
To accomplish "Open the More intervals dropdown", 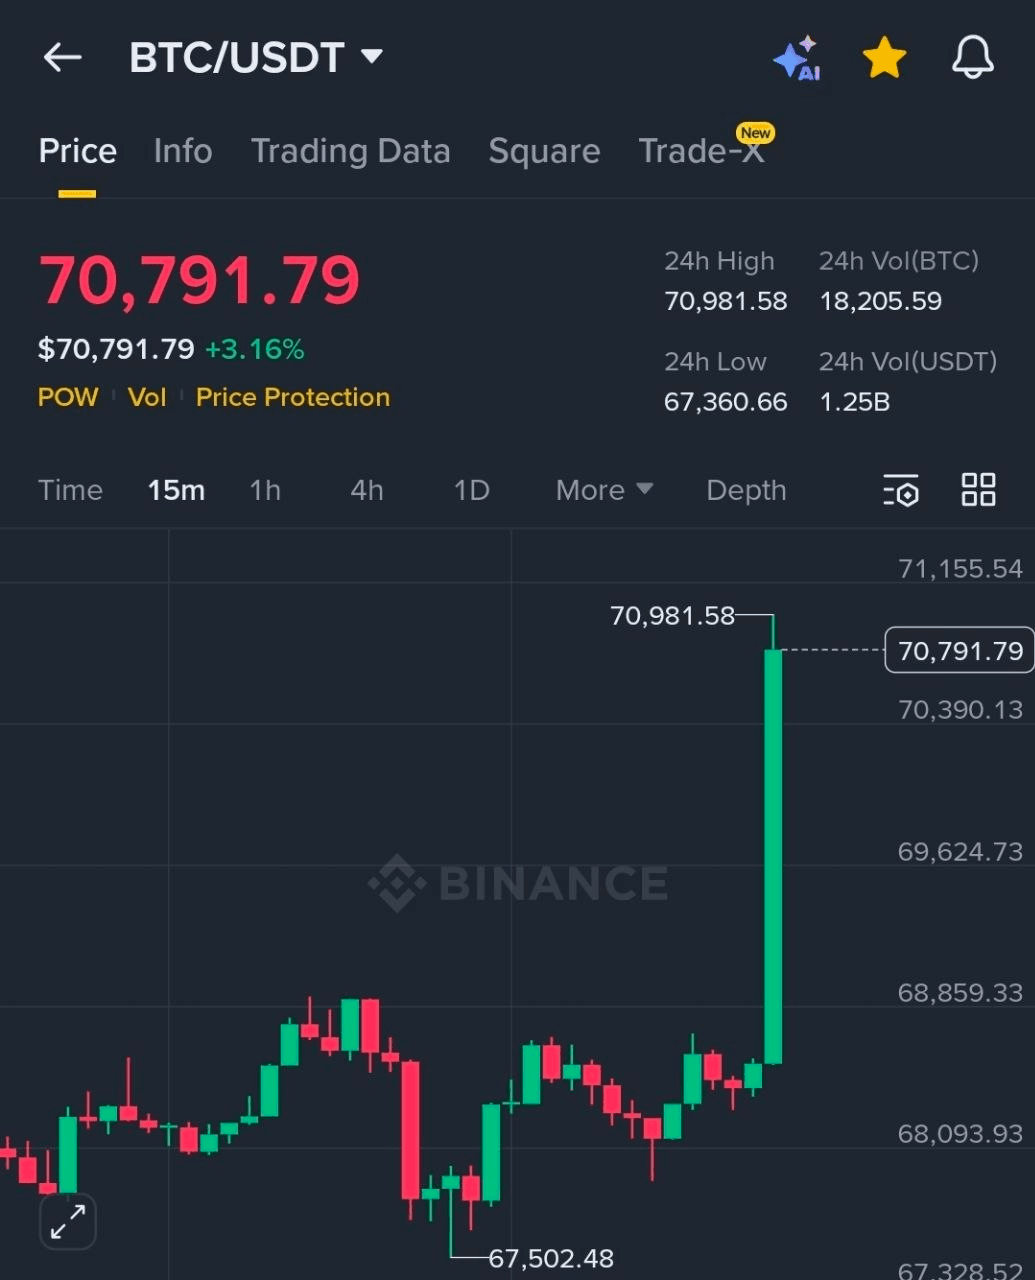I will (604, 490).
